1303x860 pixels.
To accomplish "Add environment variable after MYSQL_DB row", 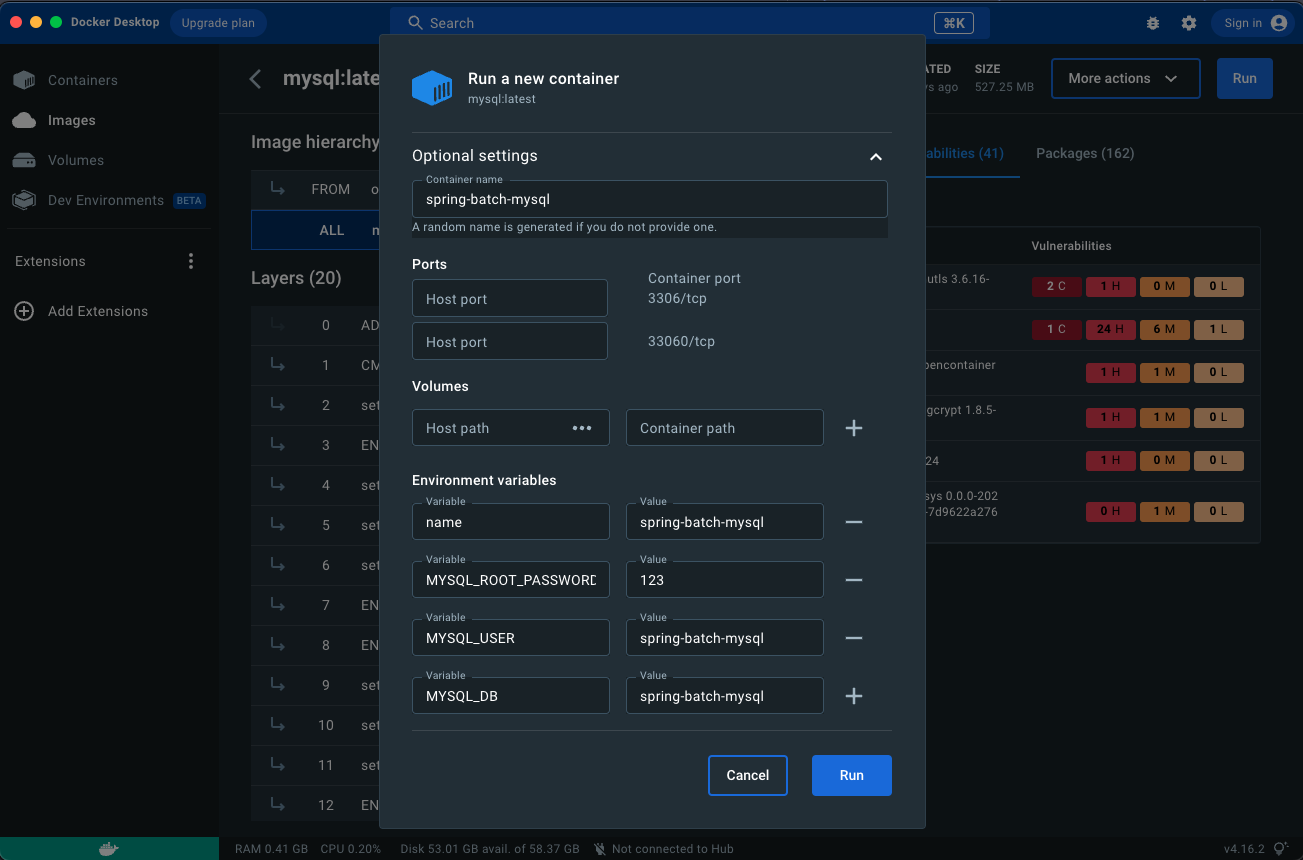I will click(854, 696).
